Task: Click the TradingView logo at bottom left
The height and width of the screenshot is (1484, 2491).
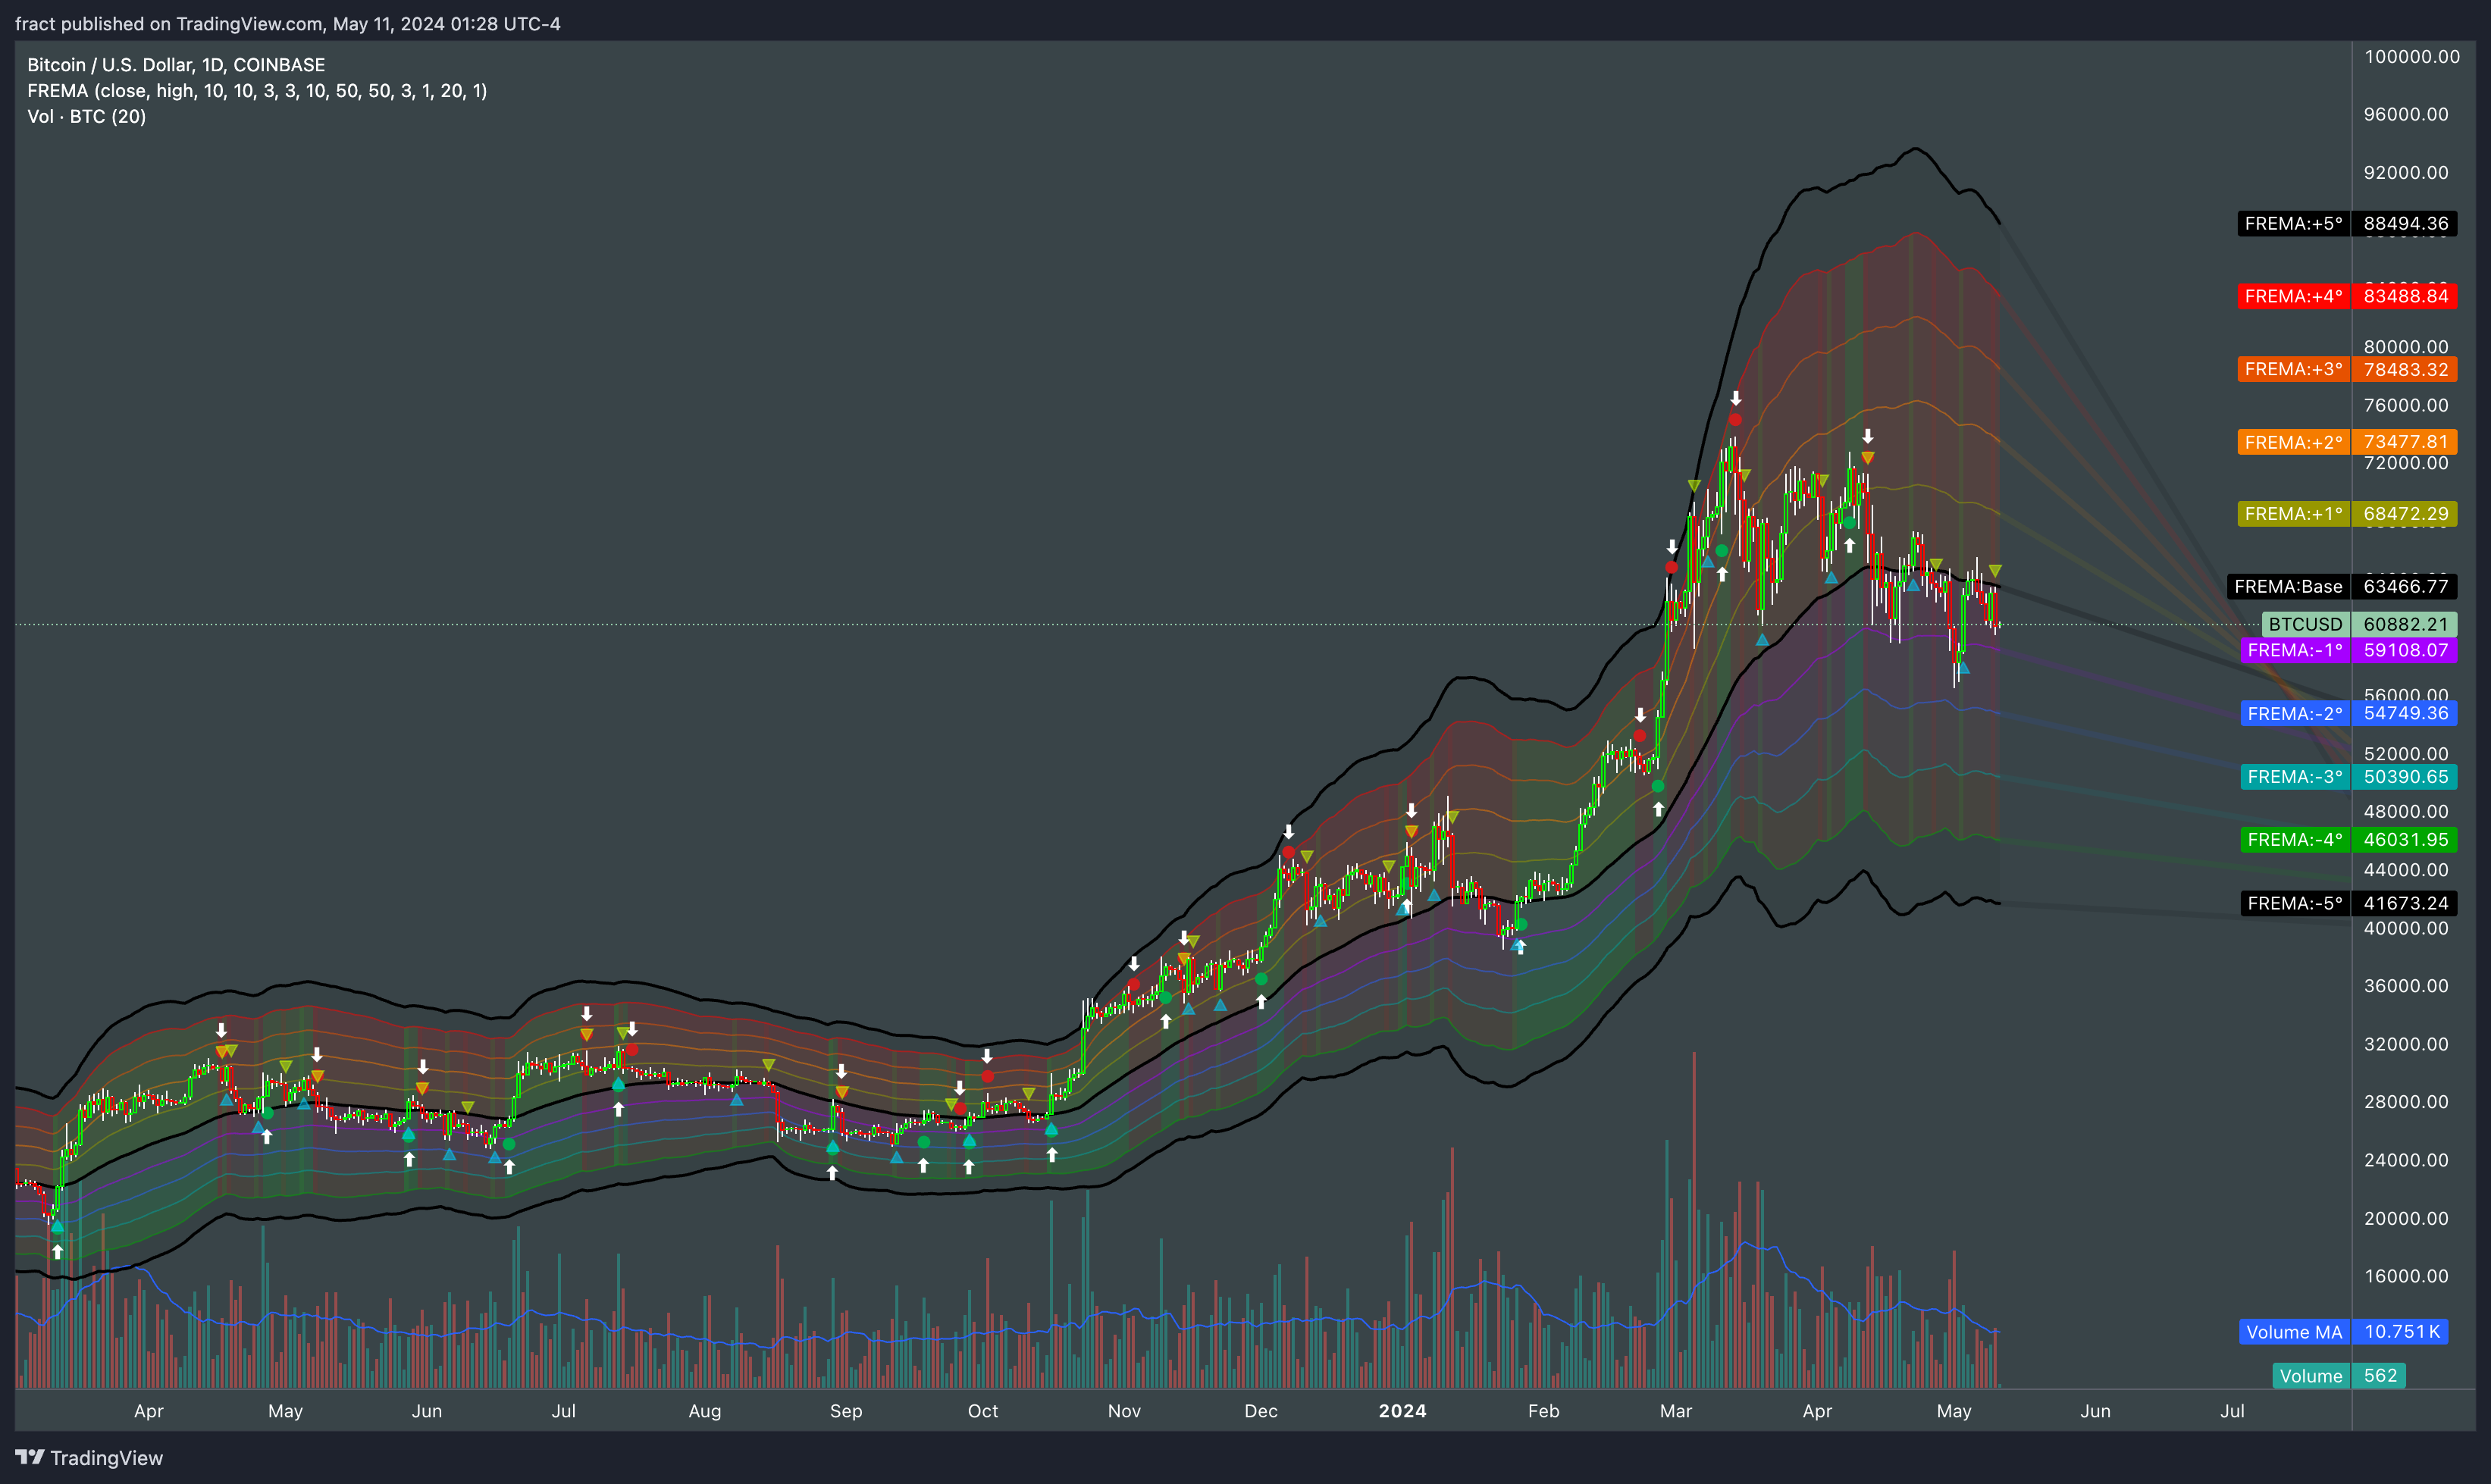Action: [89, 1457]
